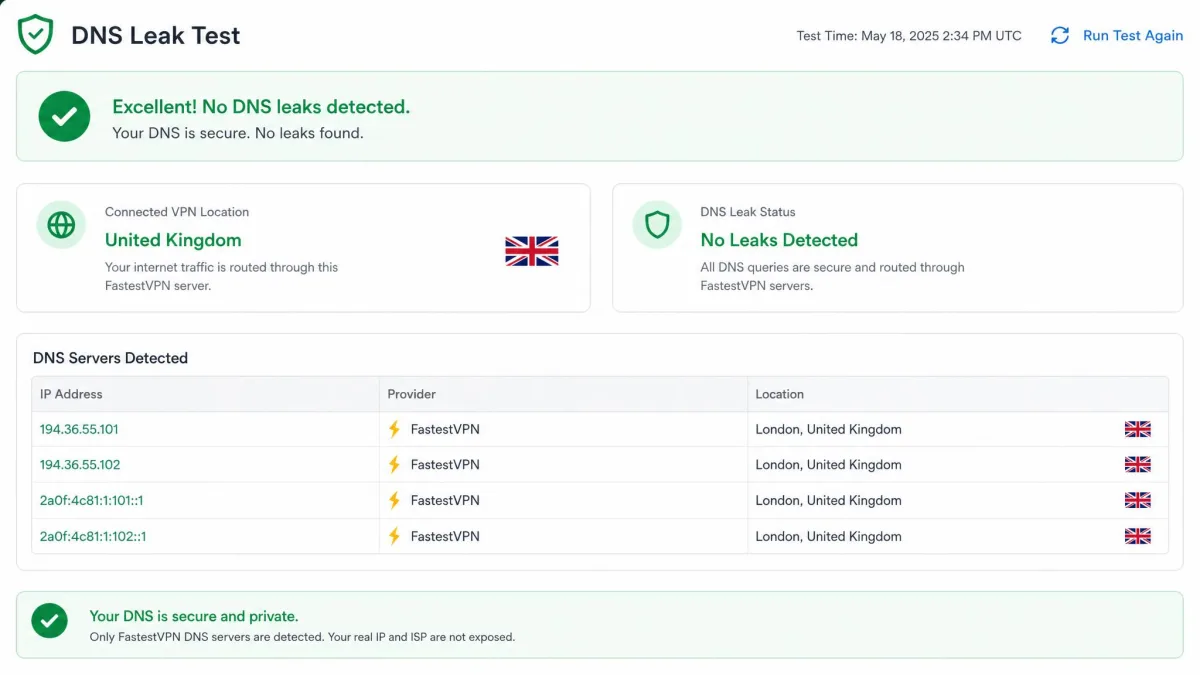
Task: Click the UK flag in the 2a0f:4c81:1:101::1 row
Action: coord(1138,500)
